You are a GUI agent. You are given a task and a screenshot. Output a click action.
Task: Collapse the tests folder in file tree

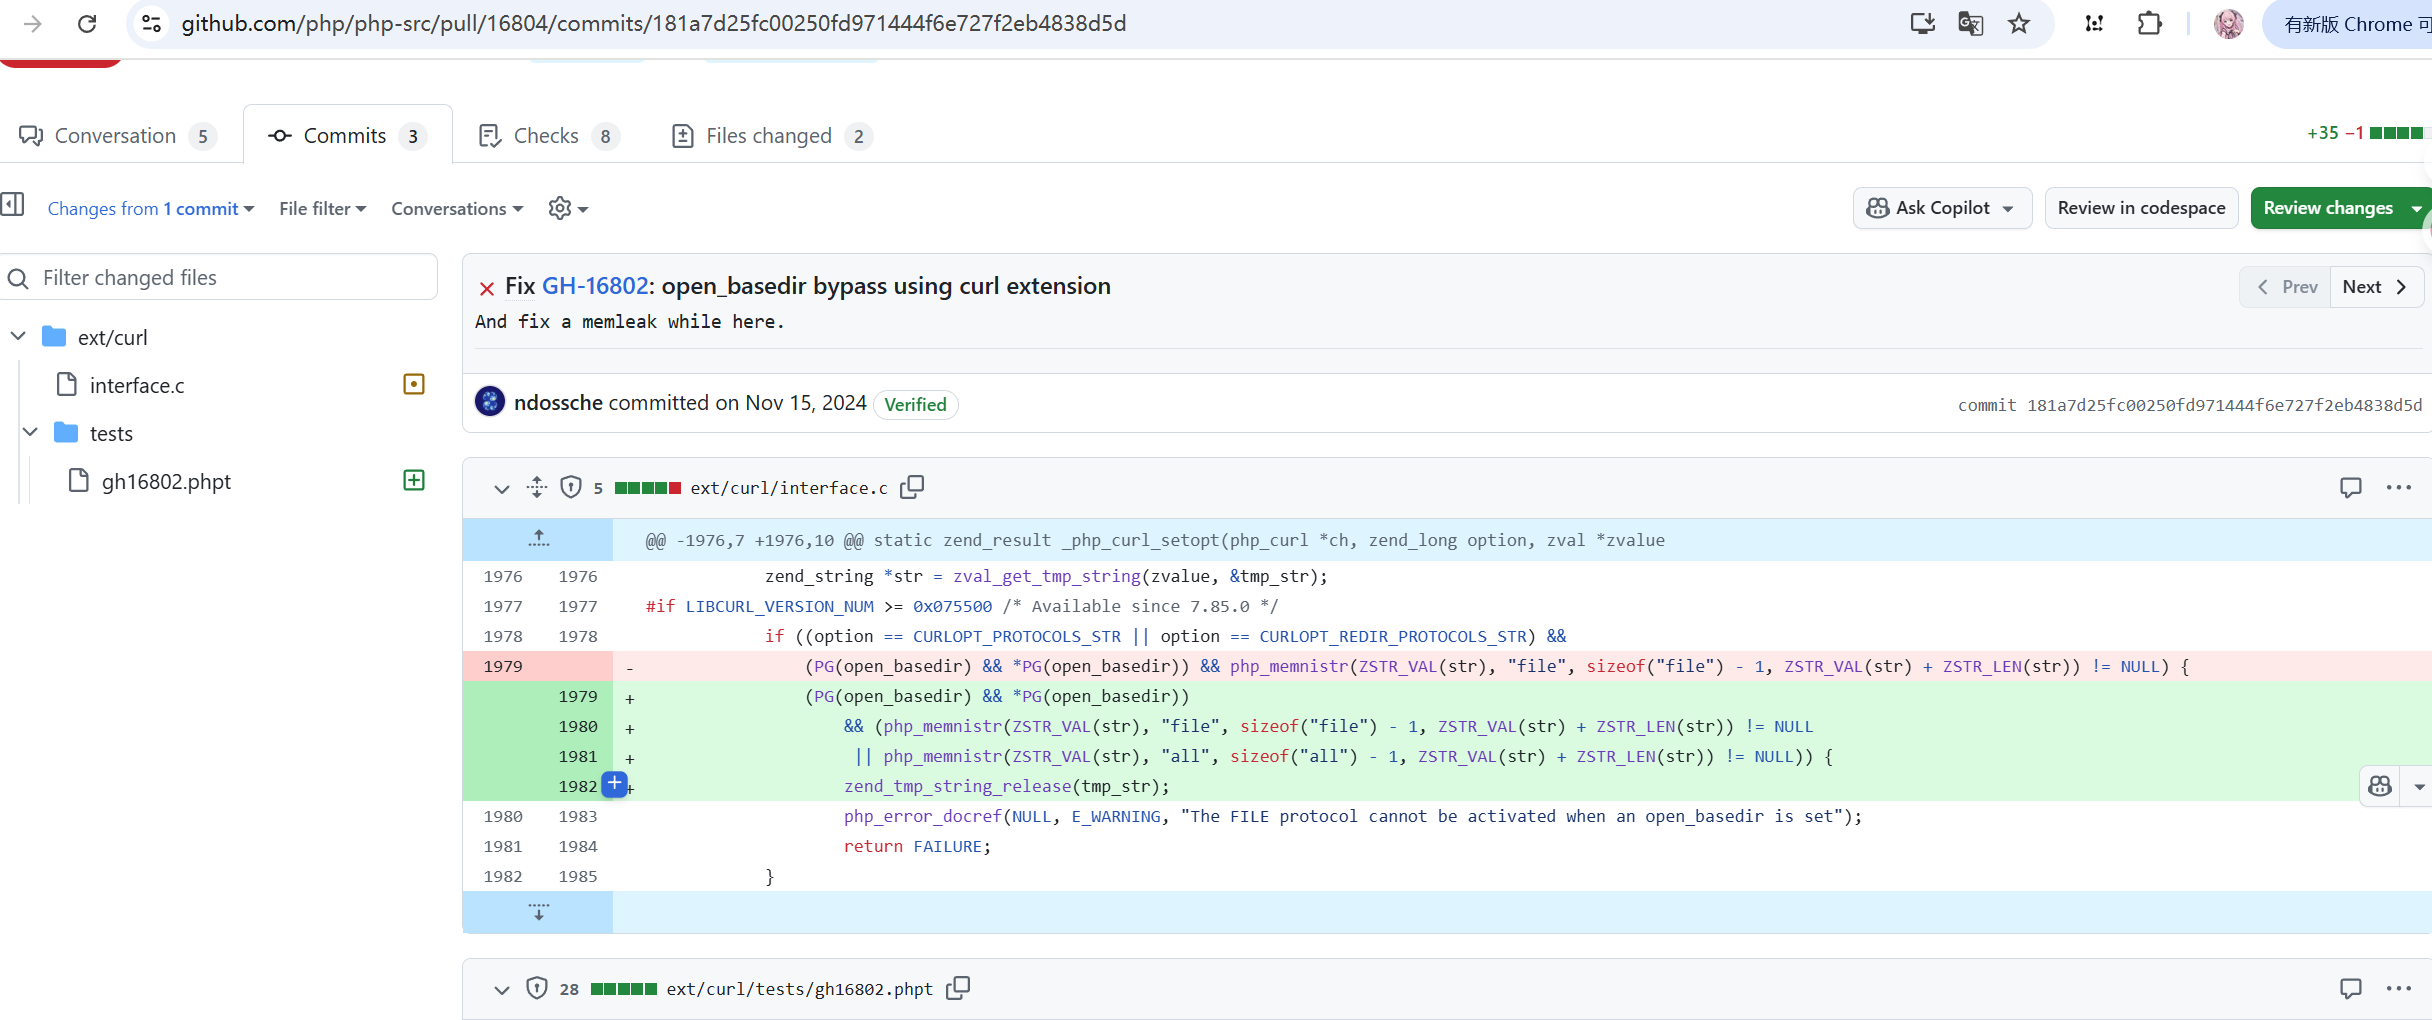click(30, 432)
